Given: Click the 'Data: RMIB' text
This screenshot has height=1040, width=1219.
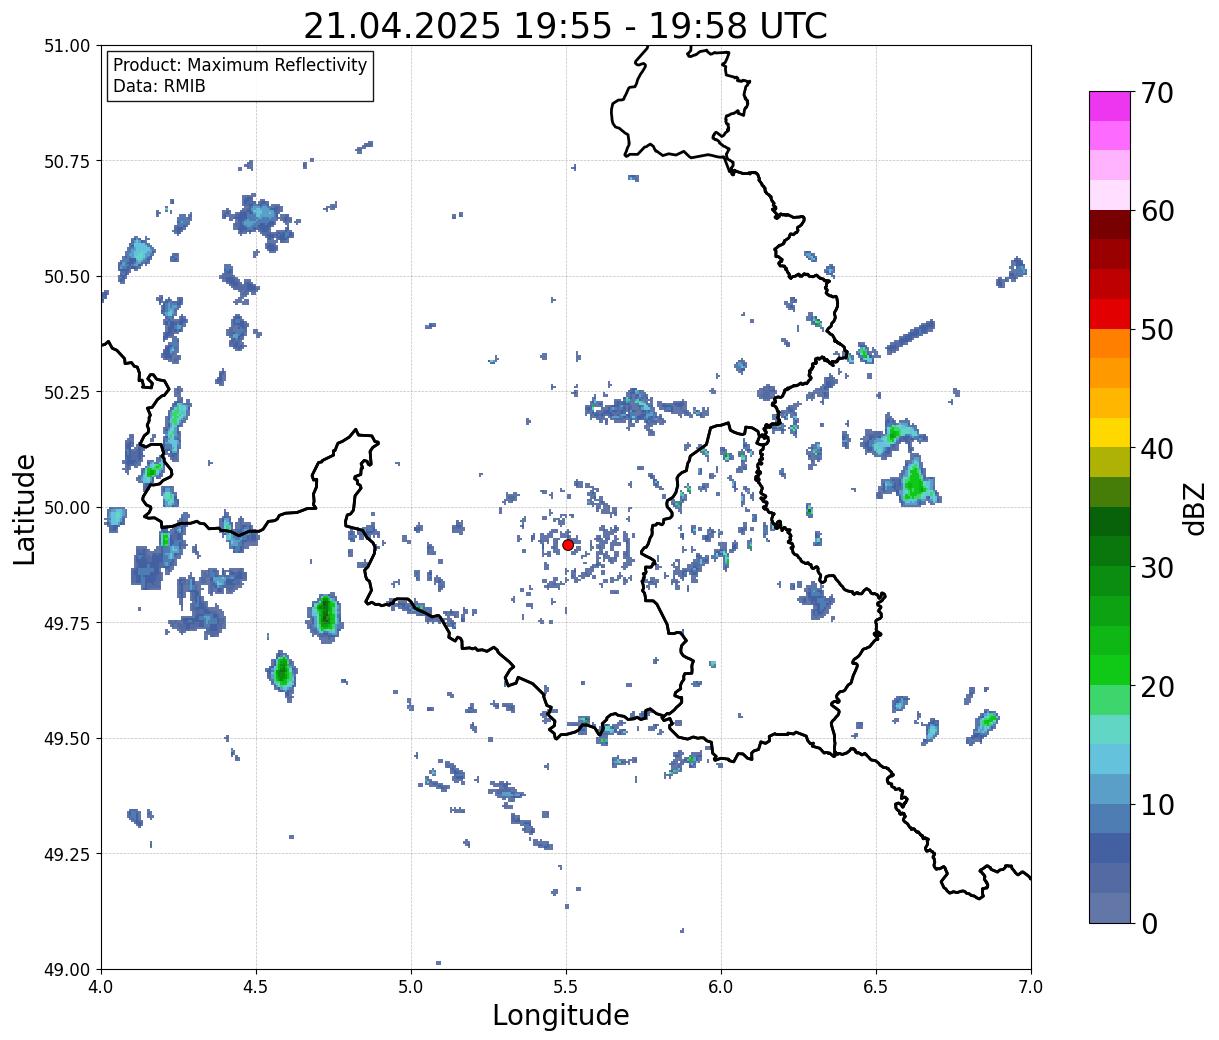Looking at the screenshot, I should pos(159,87).
